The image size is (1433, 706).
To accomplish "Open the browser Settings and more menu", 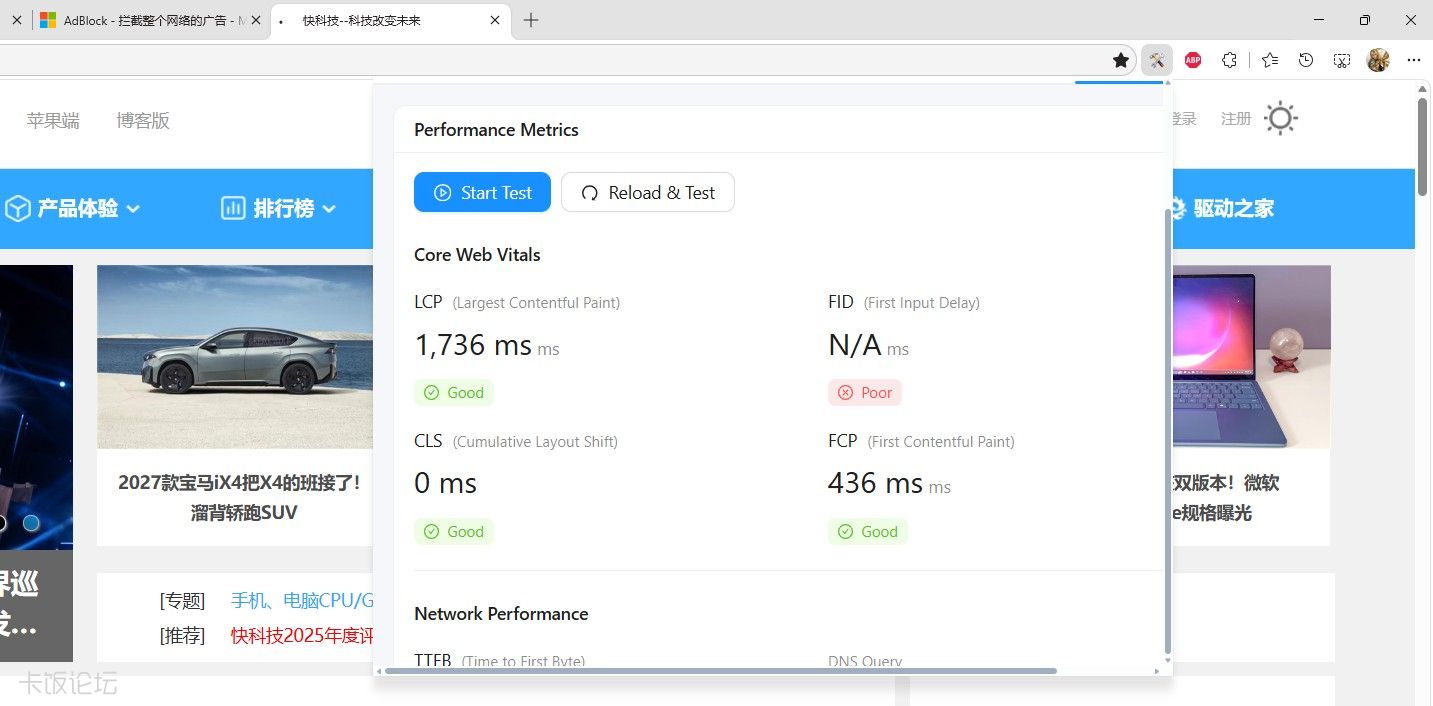I will (1414, 60).
